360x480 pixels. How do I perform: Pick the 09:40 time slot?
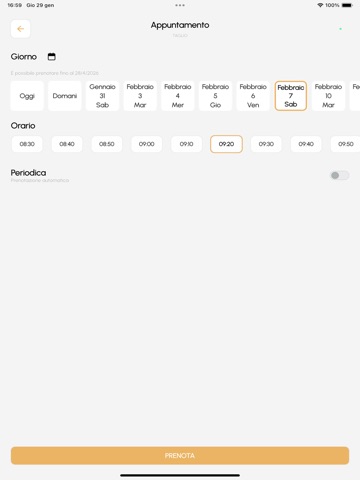point(306,144)
